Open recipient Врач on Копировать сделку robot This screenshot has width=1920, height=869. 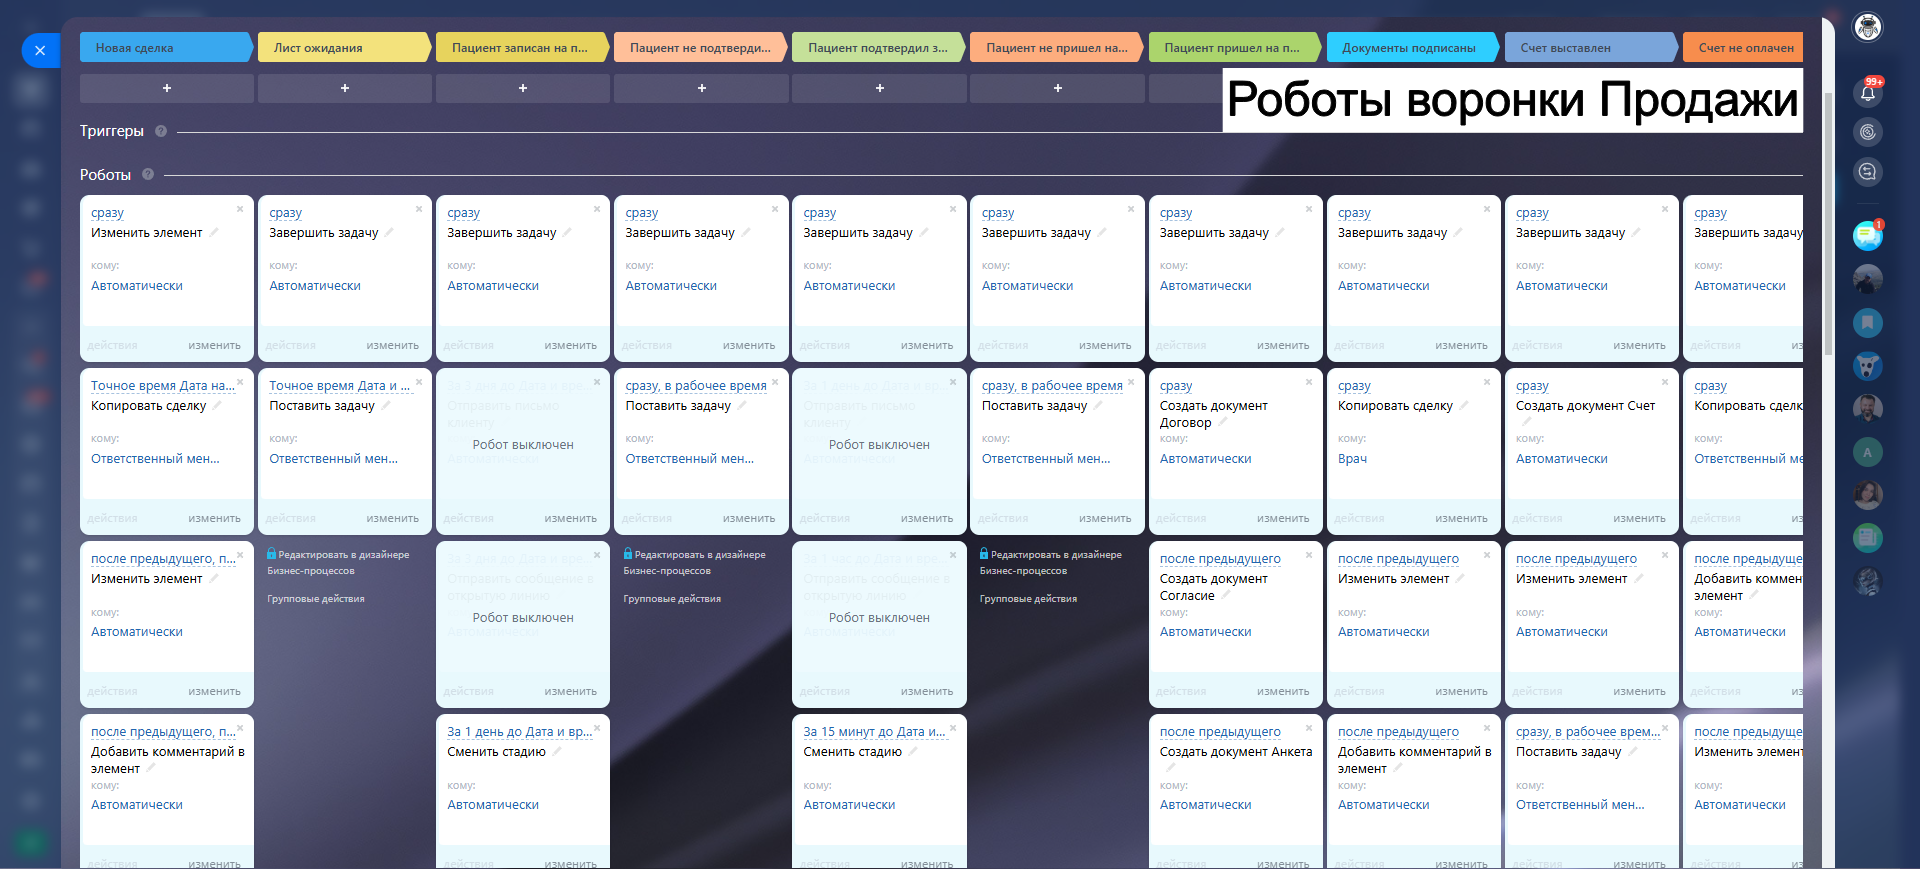coord(1352,459)
